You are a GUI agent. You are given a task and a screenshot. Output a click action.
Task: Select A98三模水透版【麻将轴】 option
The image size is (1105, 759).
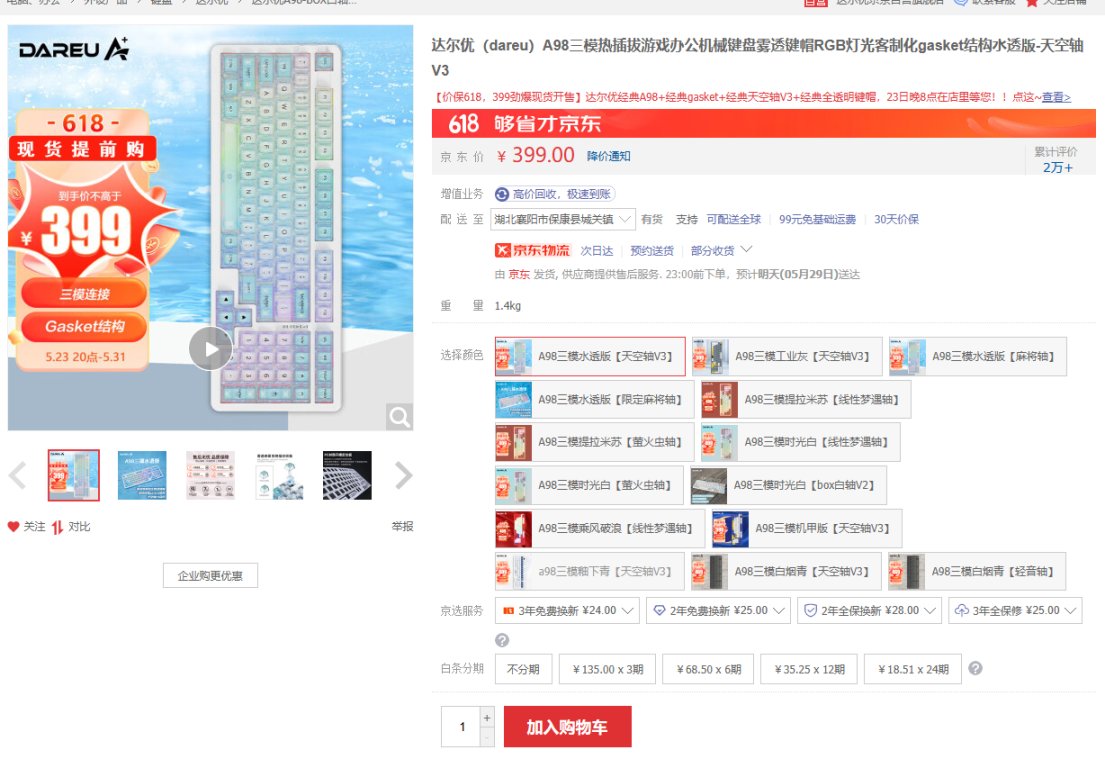click(977, 357)
